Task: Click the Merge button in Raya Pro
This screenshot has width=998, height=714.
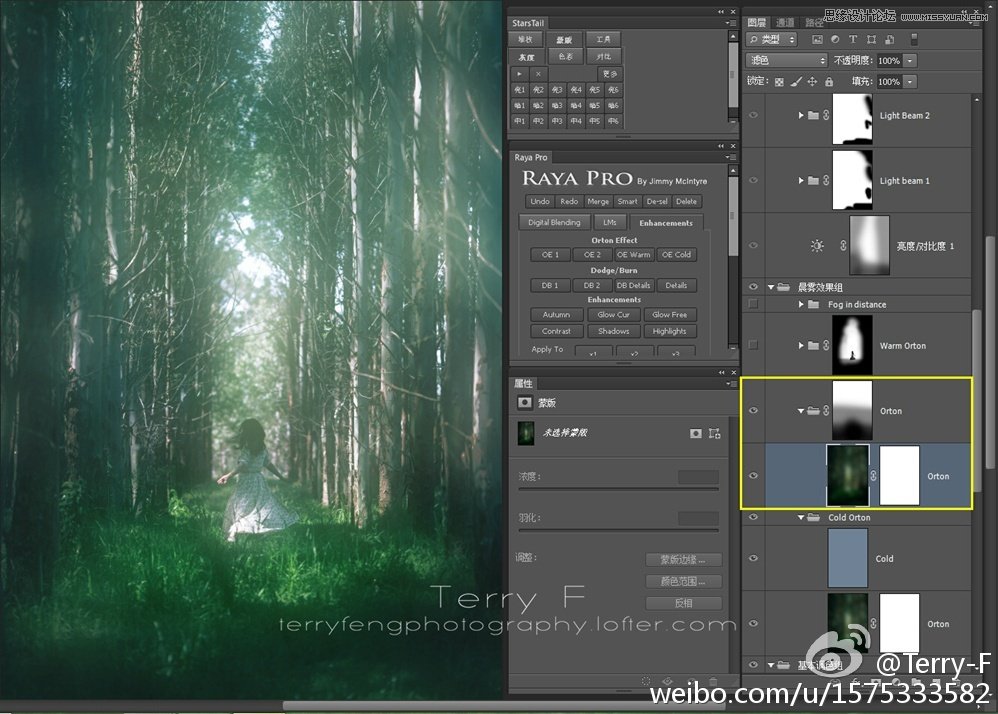Action: pyautogui.click(x=598, y=201)
